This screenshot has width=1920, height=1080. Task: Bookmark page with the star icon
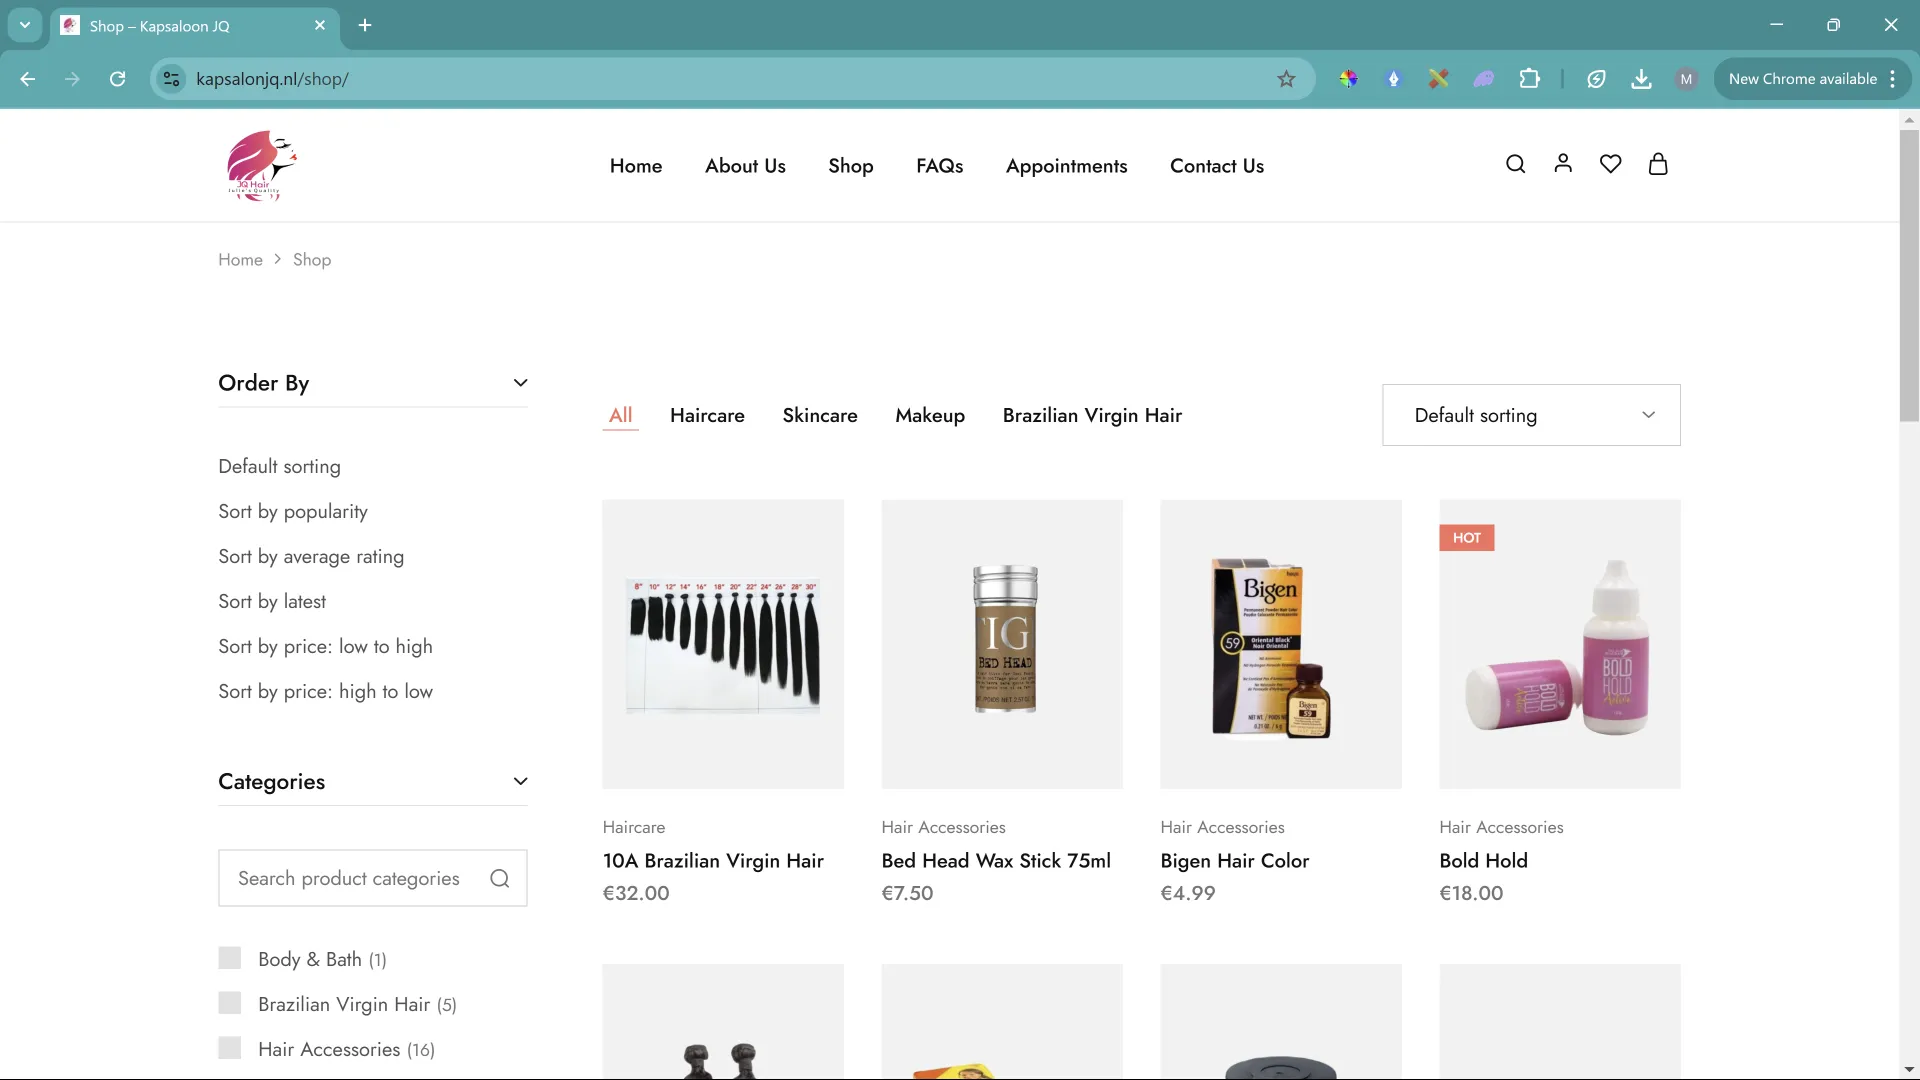click(x=1286, y=79)
